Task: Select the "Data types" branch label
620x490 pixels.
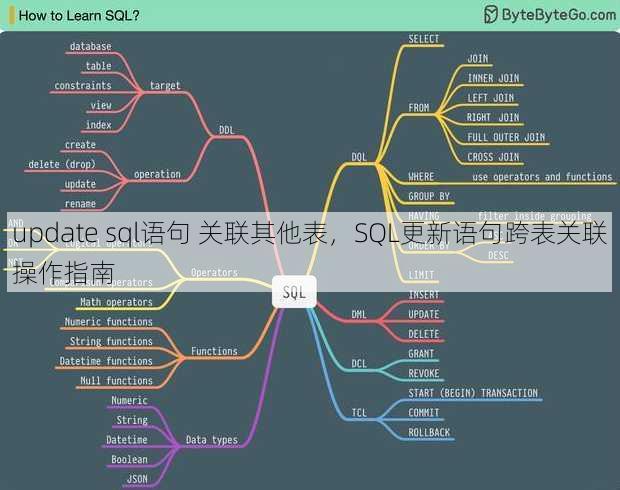Action: coord(212,440)
